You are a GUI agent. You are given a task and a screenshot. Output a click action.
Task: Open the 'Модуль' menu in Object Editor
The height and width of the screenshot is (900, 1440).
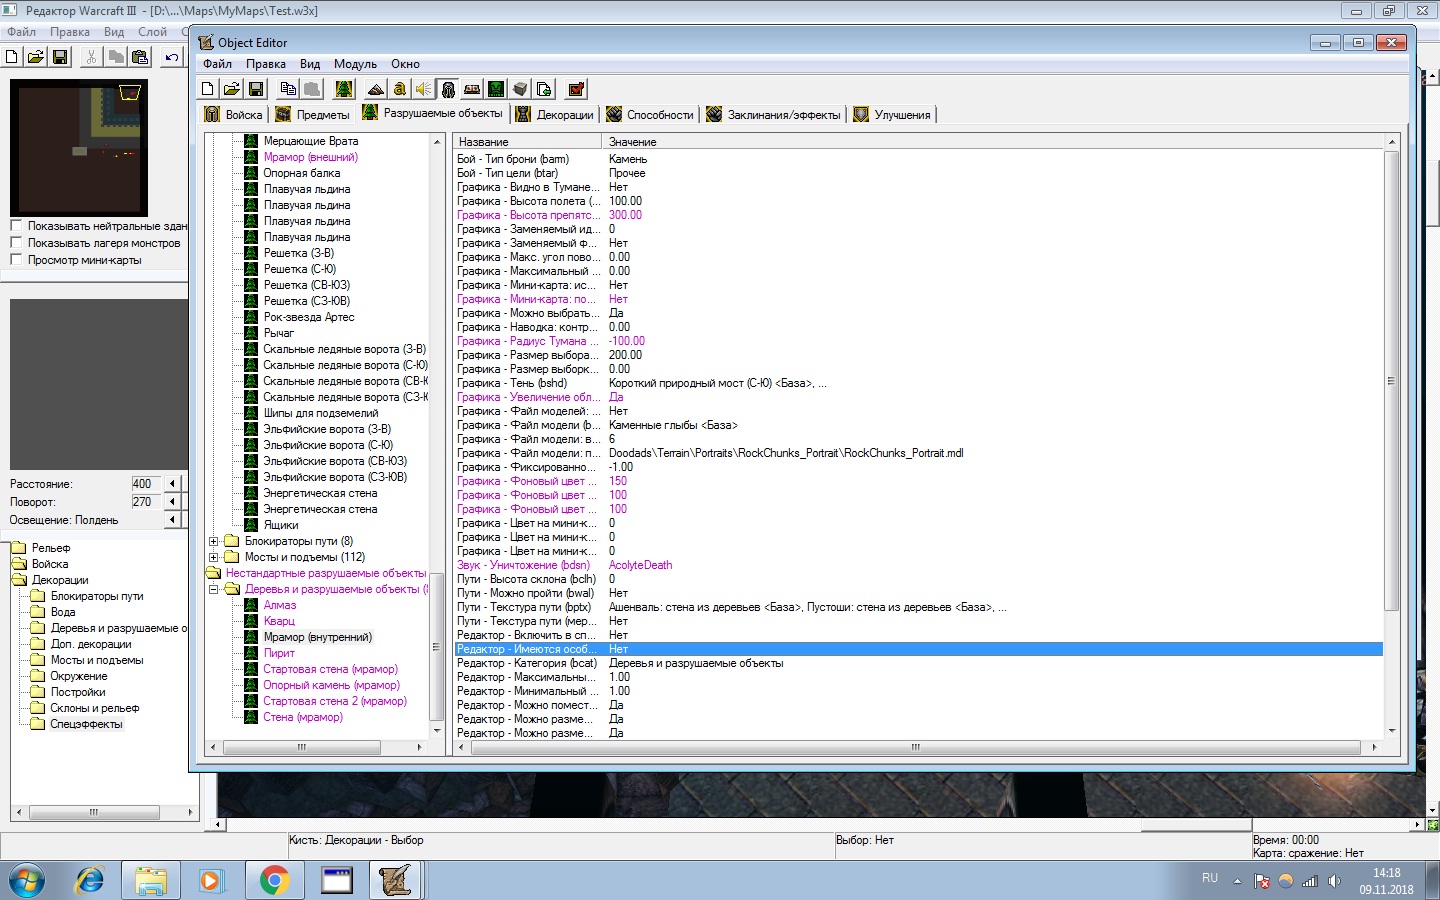[x=355, y=64]
